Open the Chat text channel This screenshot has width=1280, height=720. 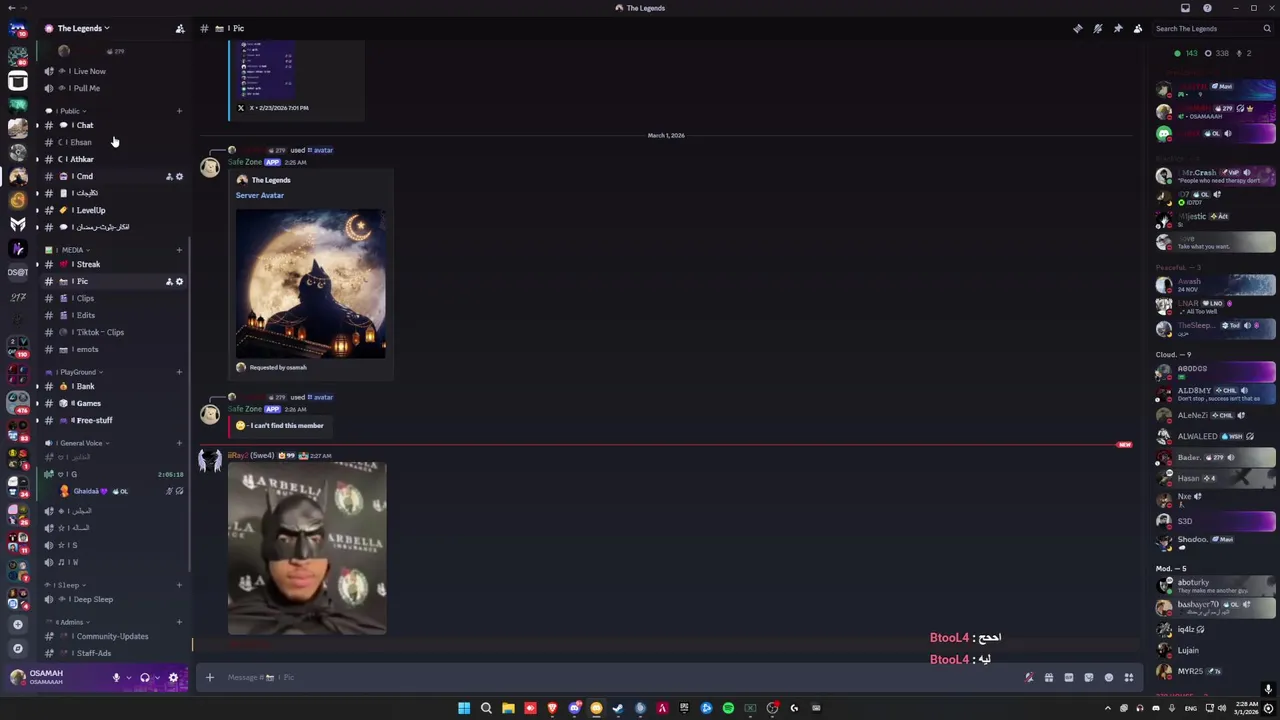point(113,125)
